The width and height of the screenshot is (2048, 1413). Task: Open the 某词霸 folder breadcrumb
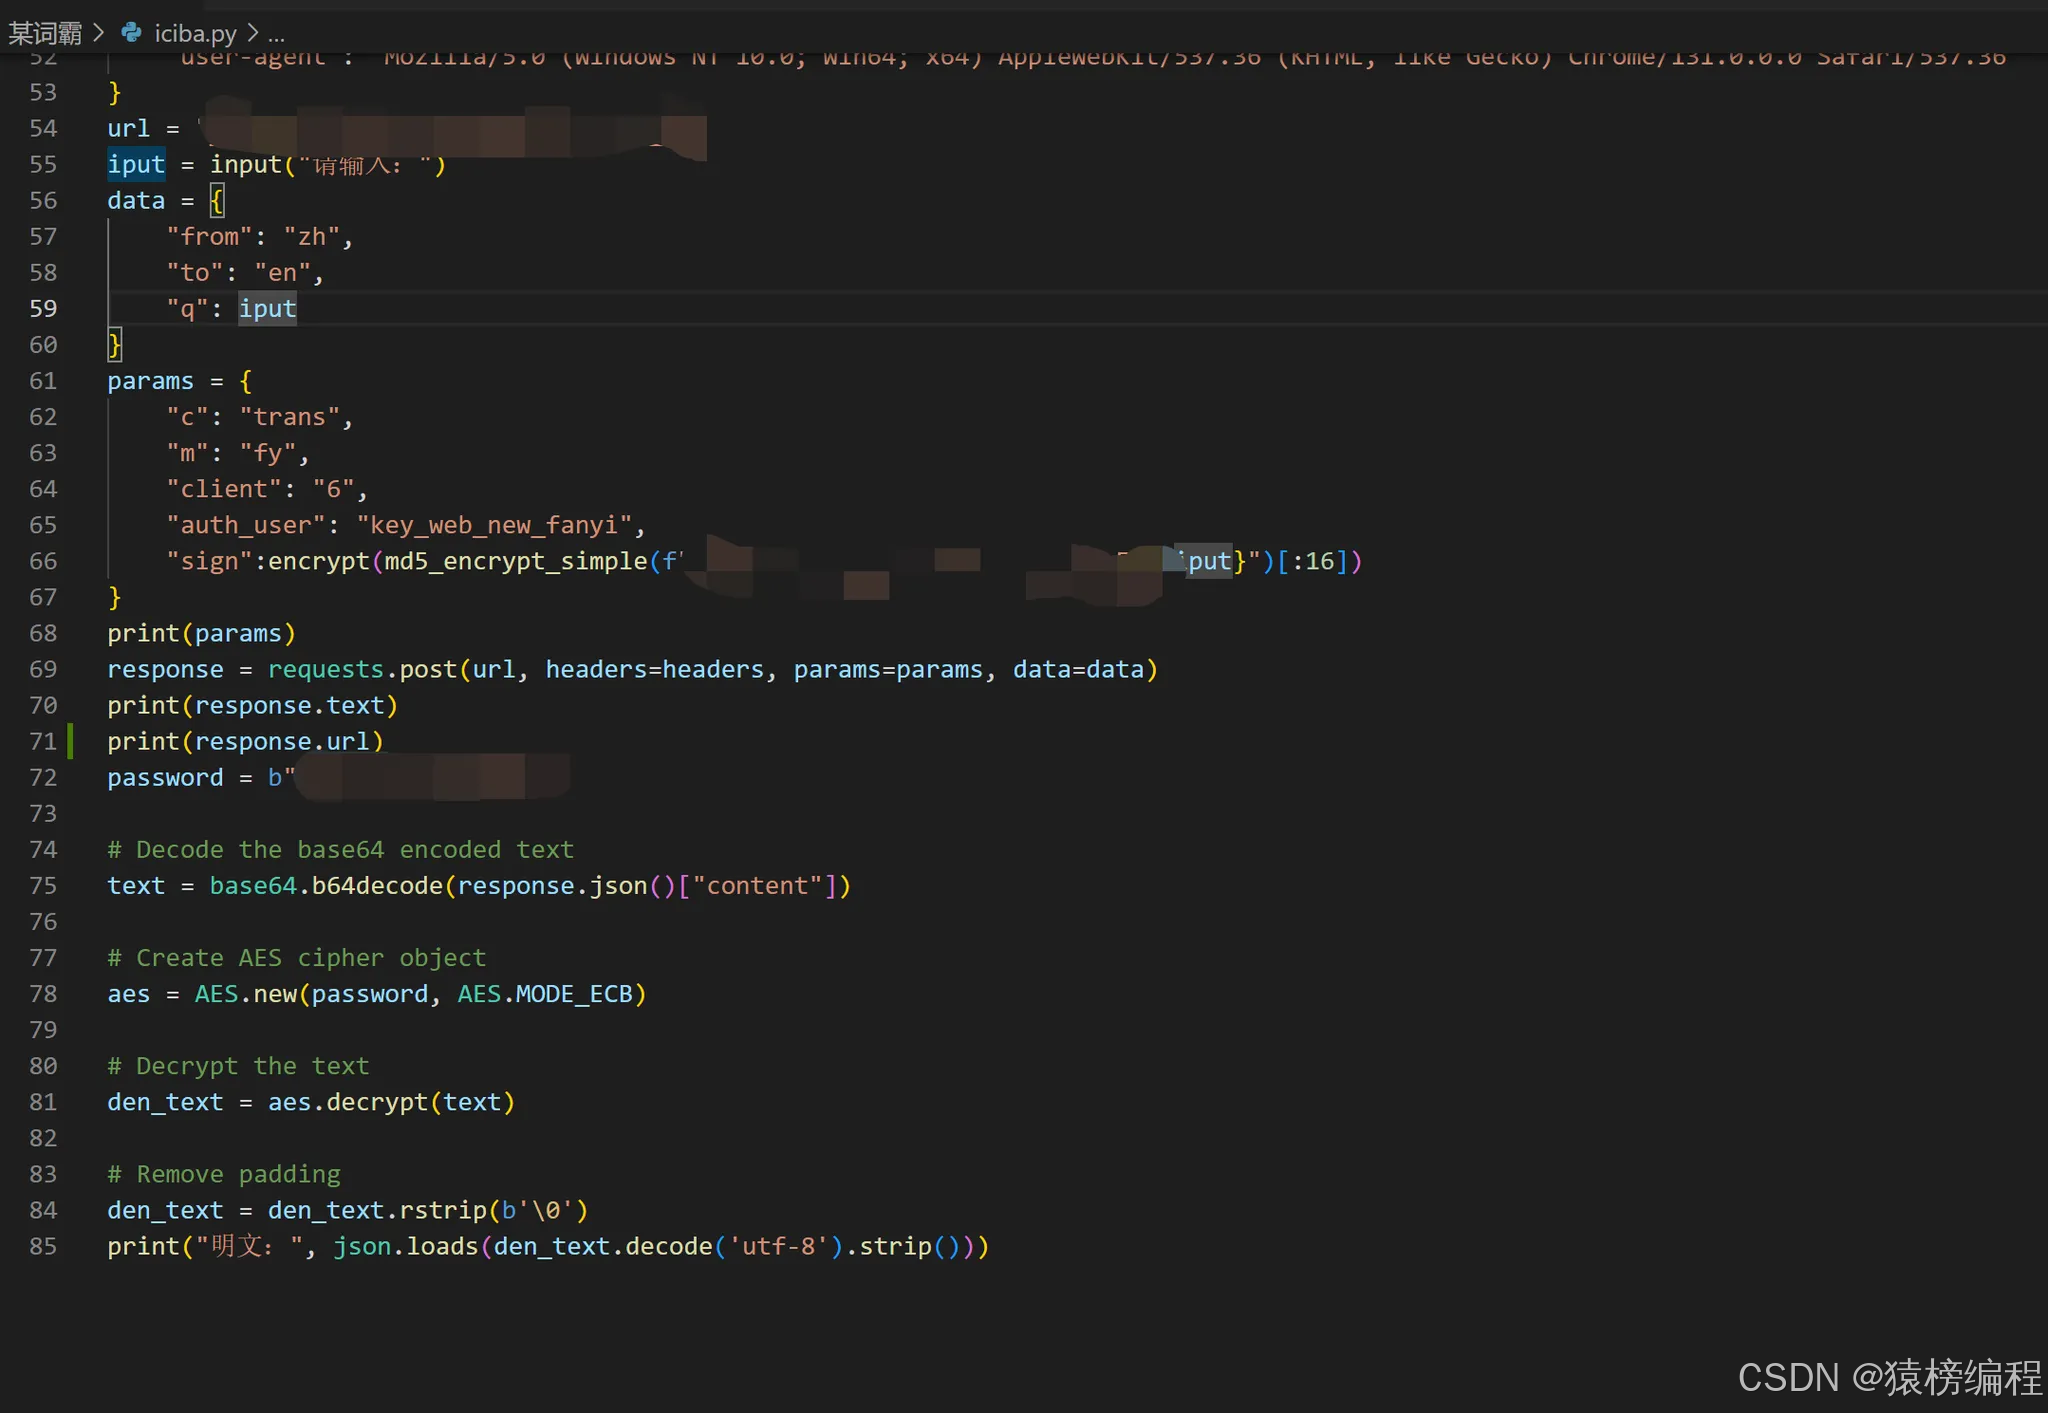45,33
